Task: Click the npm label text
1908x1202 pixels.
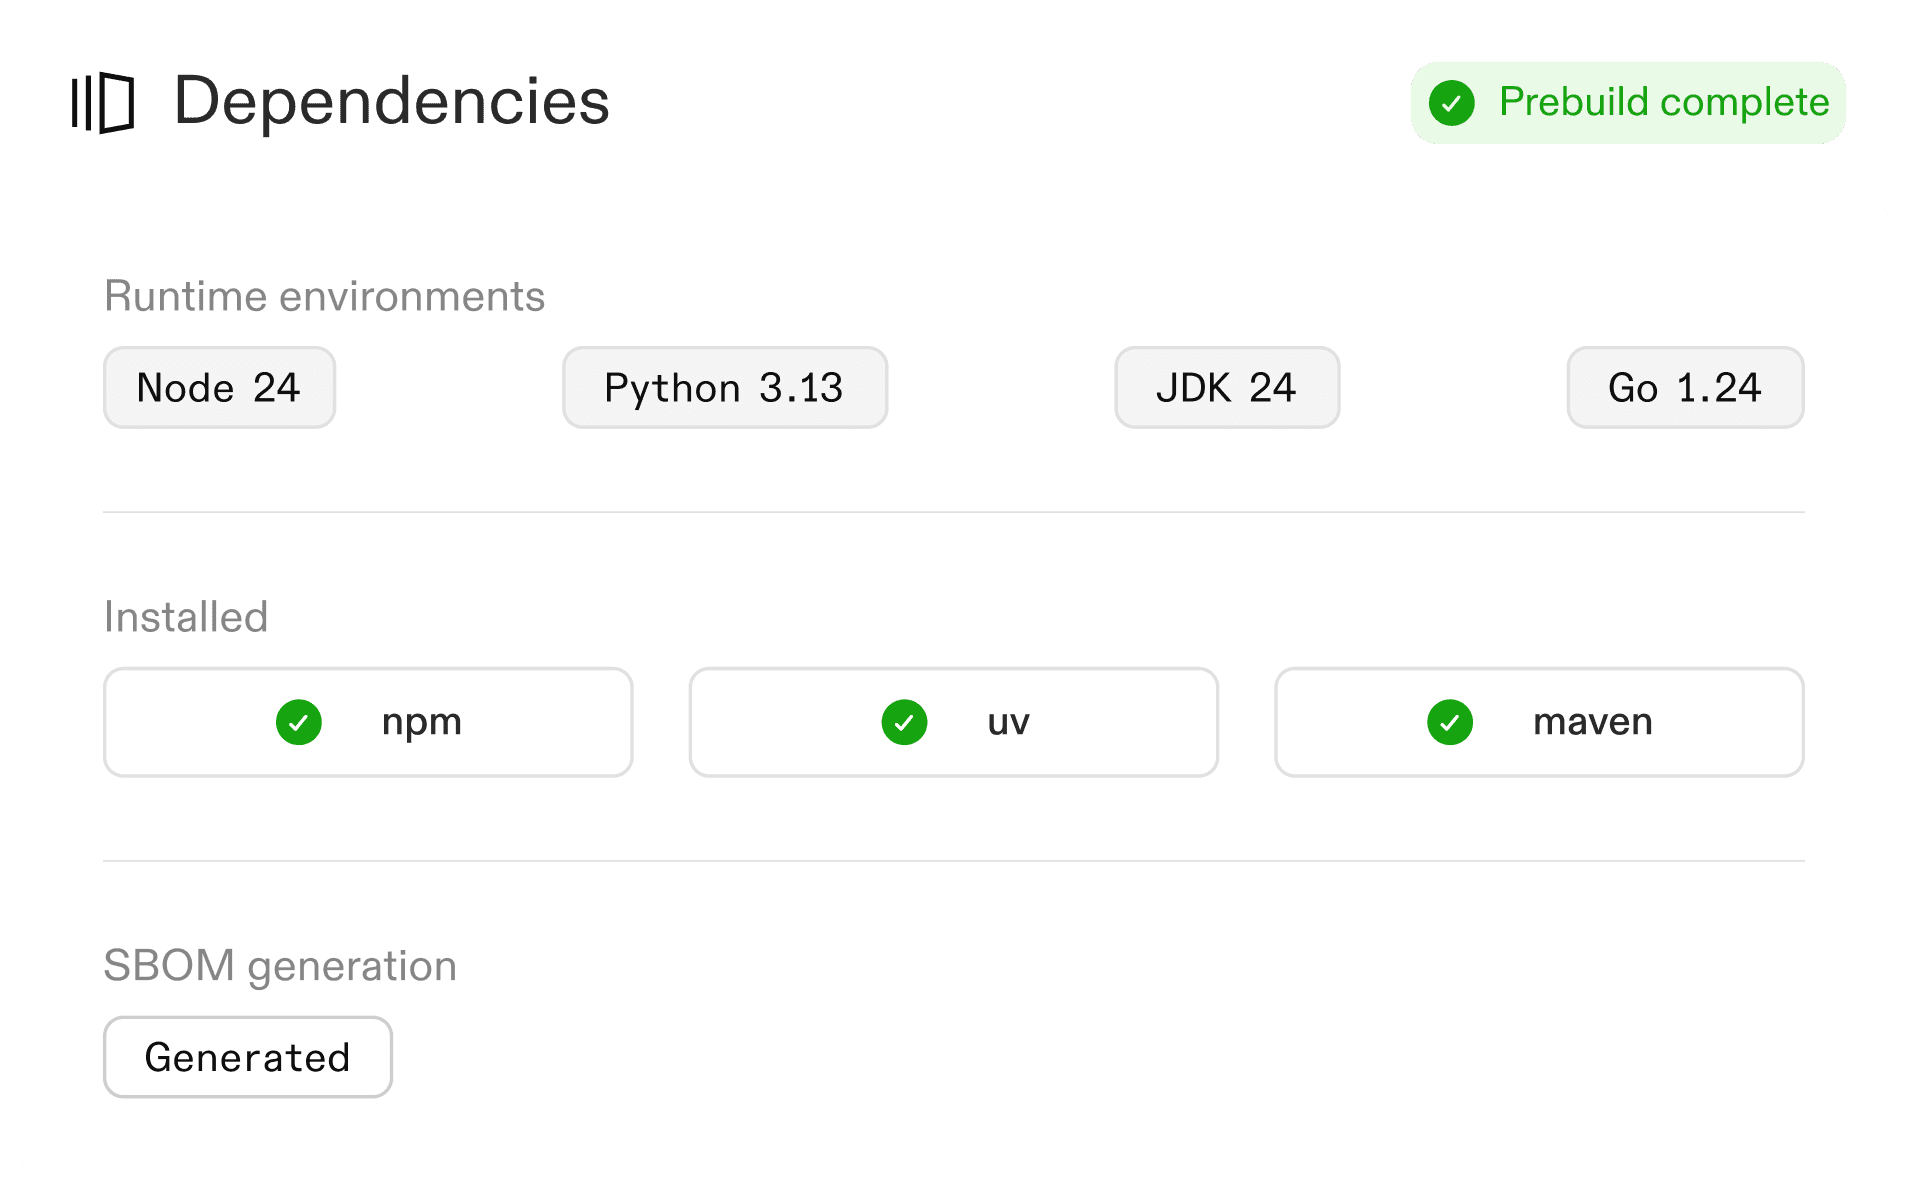Action: [421, 722]
